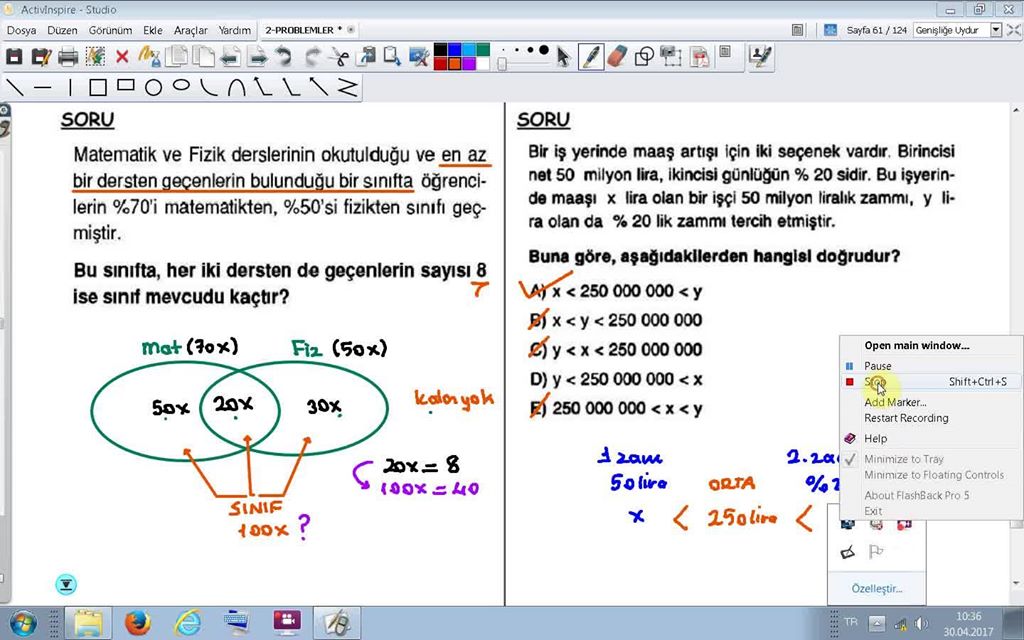The height and width of the screenshot is (640, 1024).
Task: Open the Araçlar menu
Action: point(191,30)
